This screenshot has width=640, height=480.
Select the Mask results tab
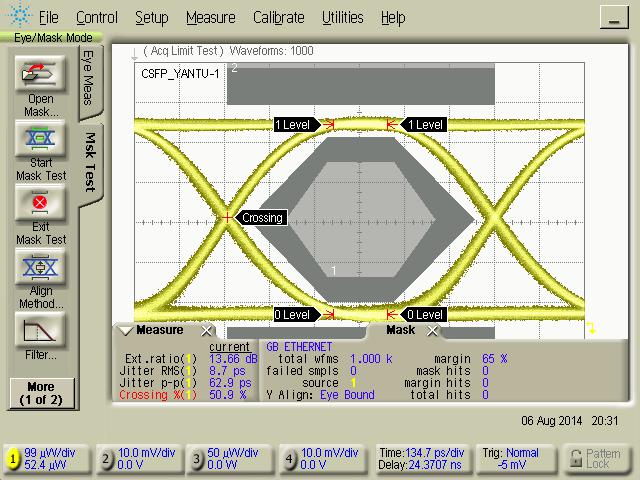pyautogui.click(x=400, y=330)
